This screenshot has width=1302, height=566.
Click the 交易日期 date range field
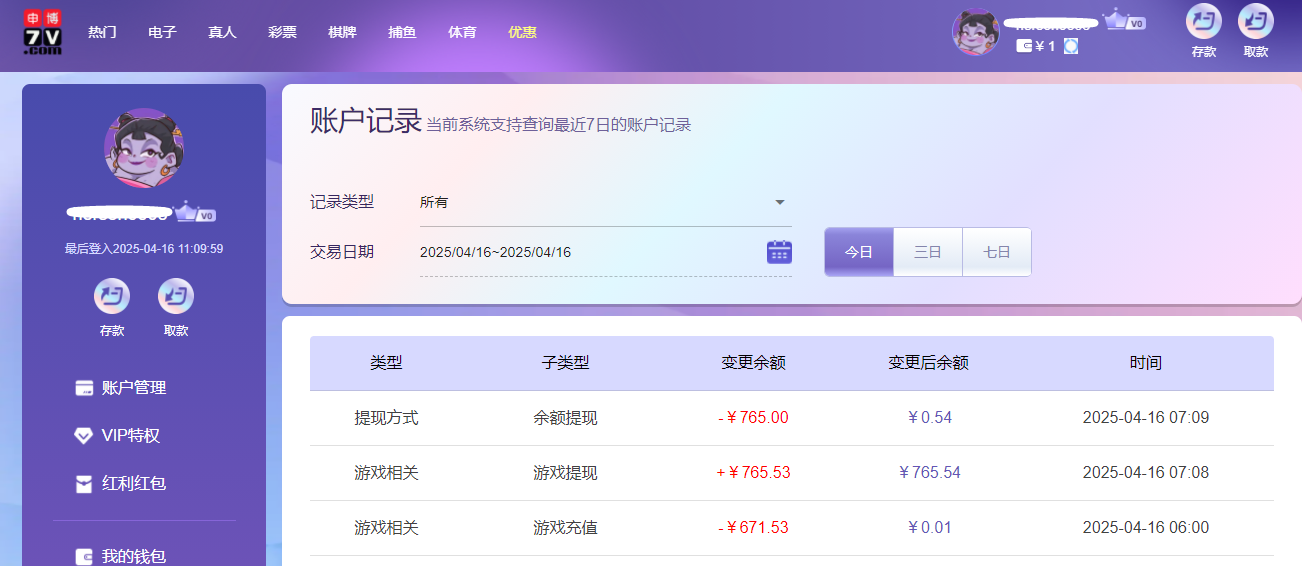coord(590,252)
